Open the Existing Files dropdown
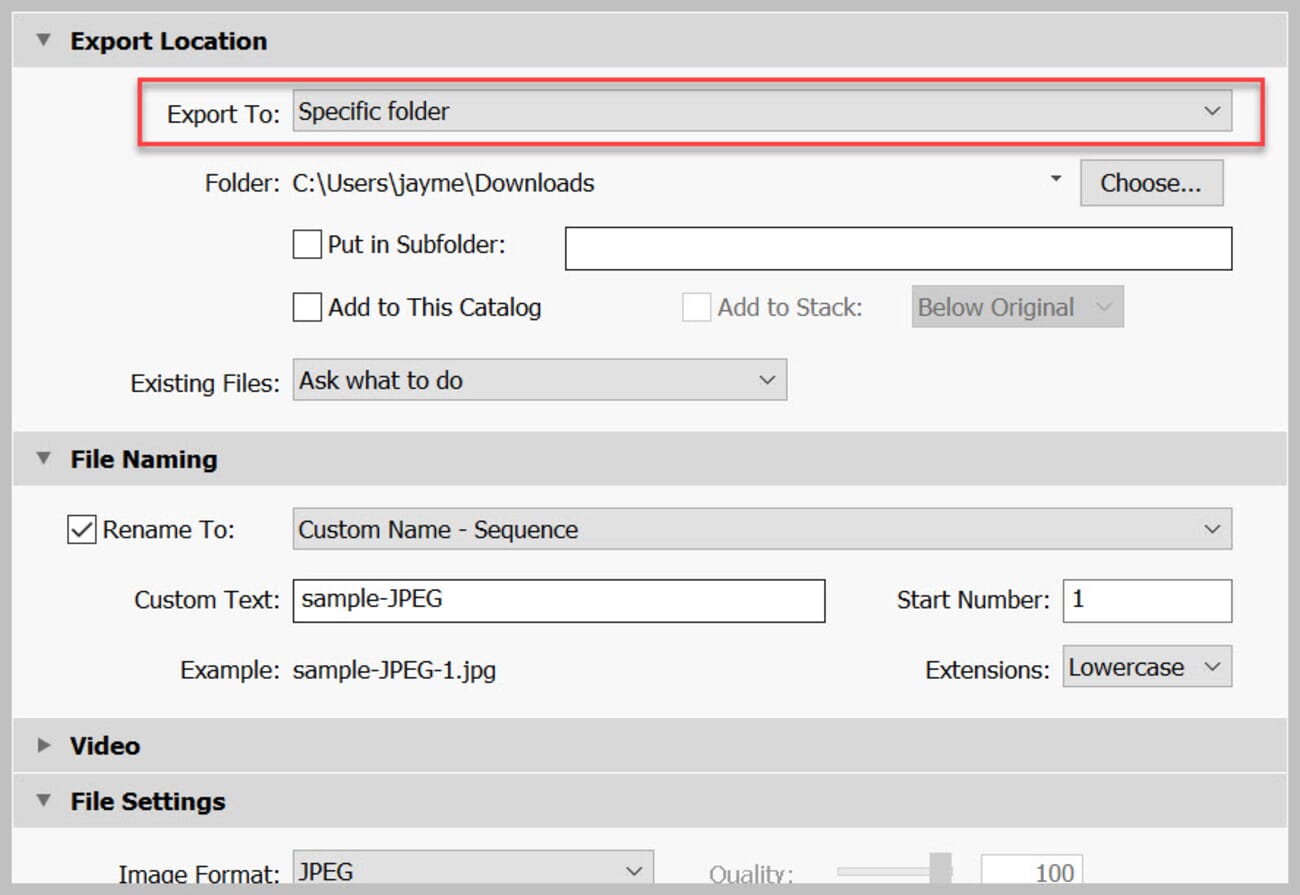The height and width of the screenshot is (895, 1300). point(539,380)
